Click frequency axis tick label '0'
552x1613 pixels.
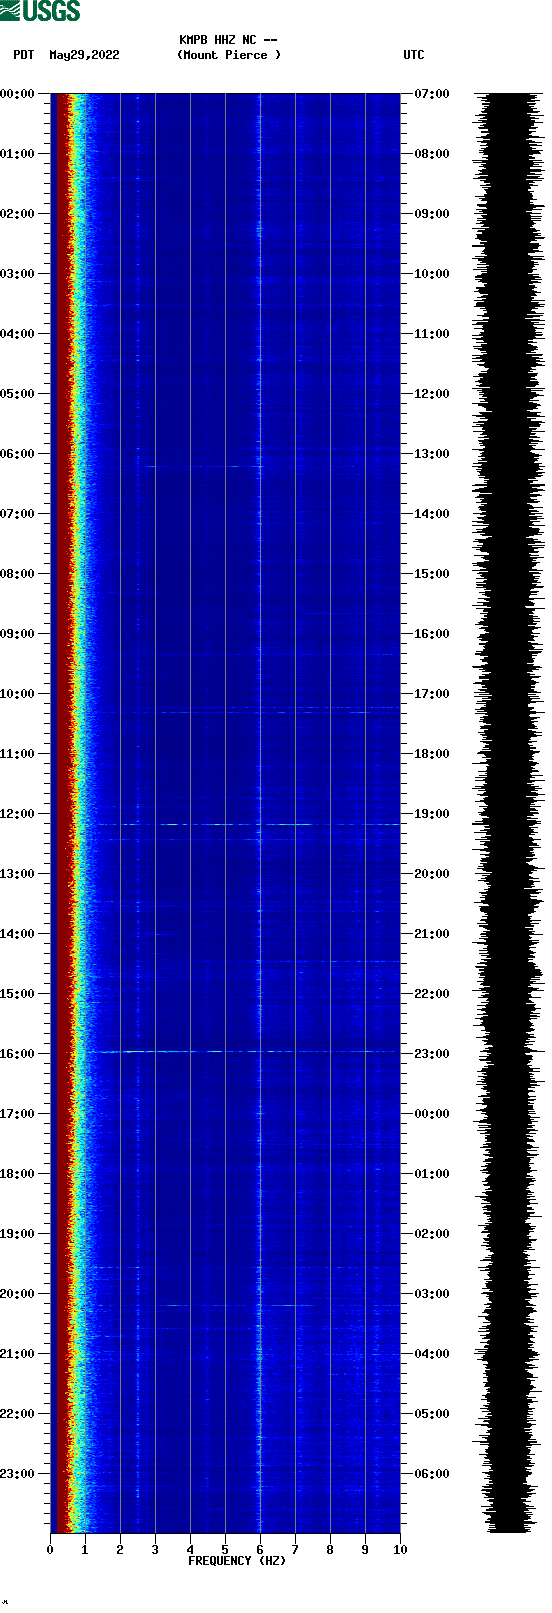pyautogui.click(x=50, y=1550)
